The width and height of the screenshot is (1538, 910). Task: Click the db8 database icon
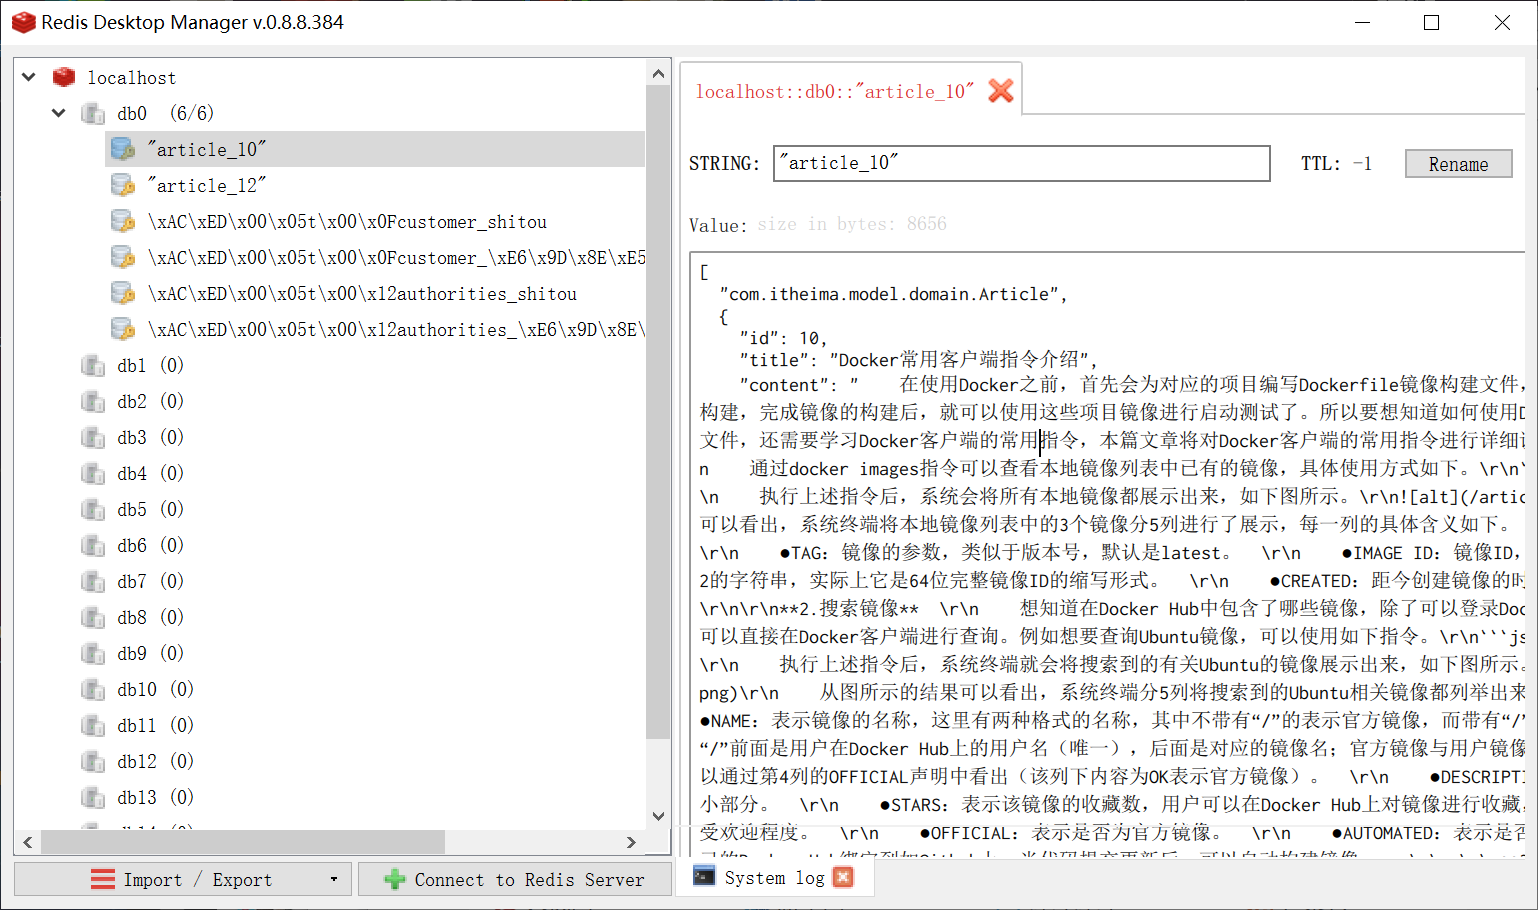[93, 617]
